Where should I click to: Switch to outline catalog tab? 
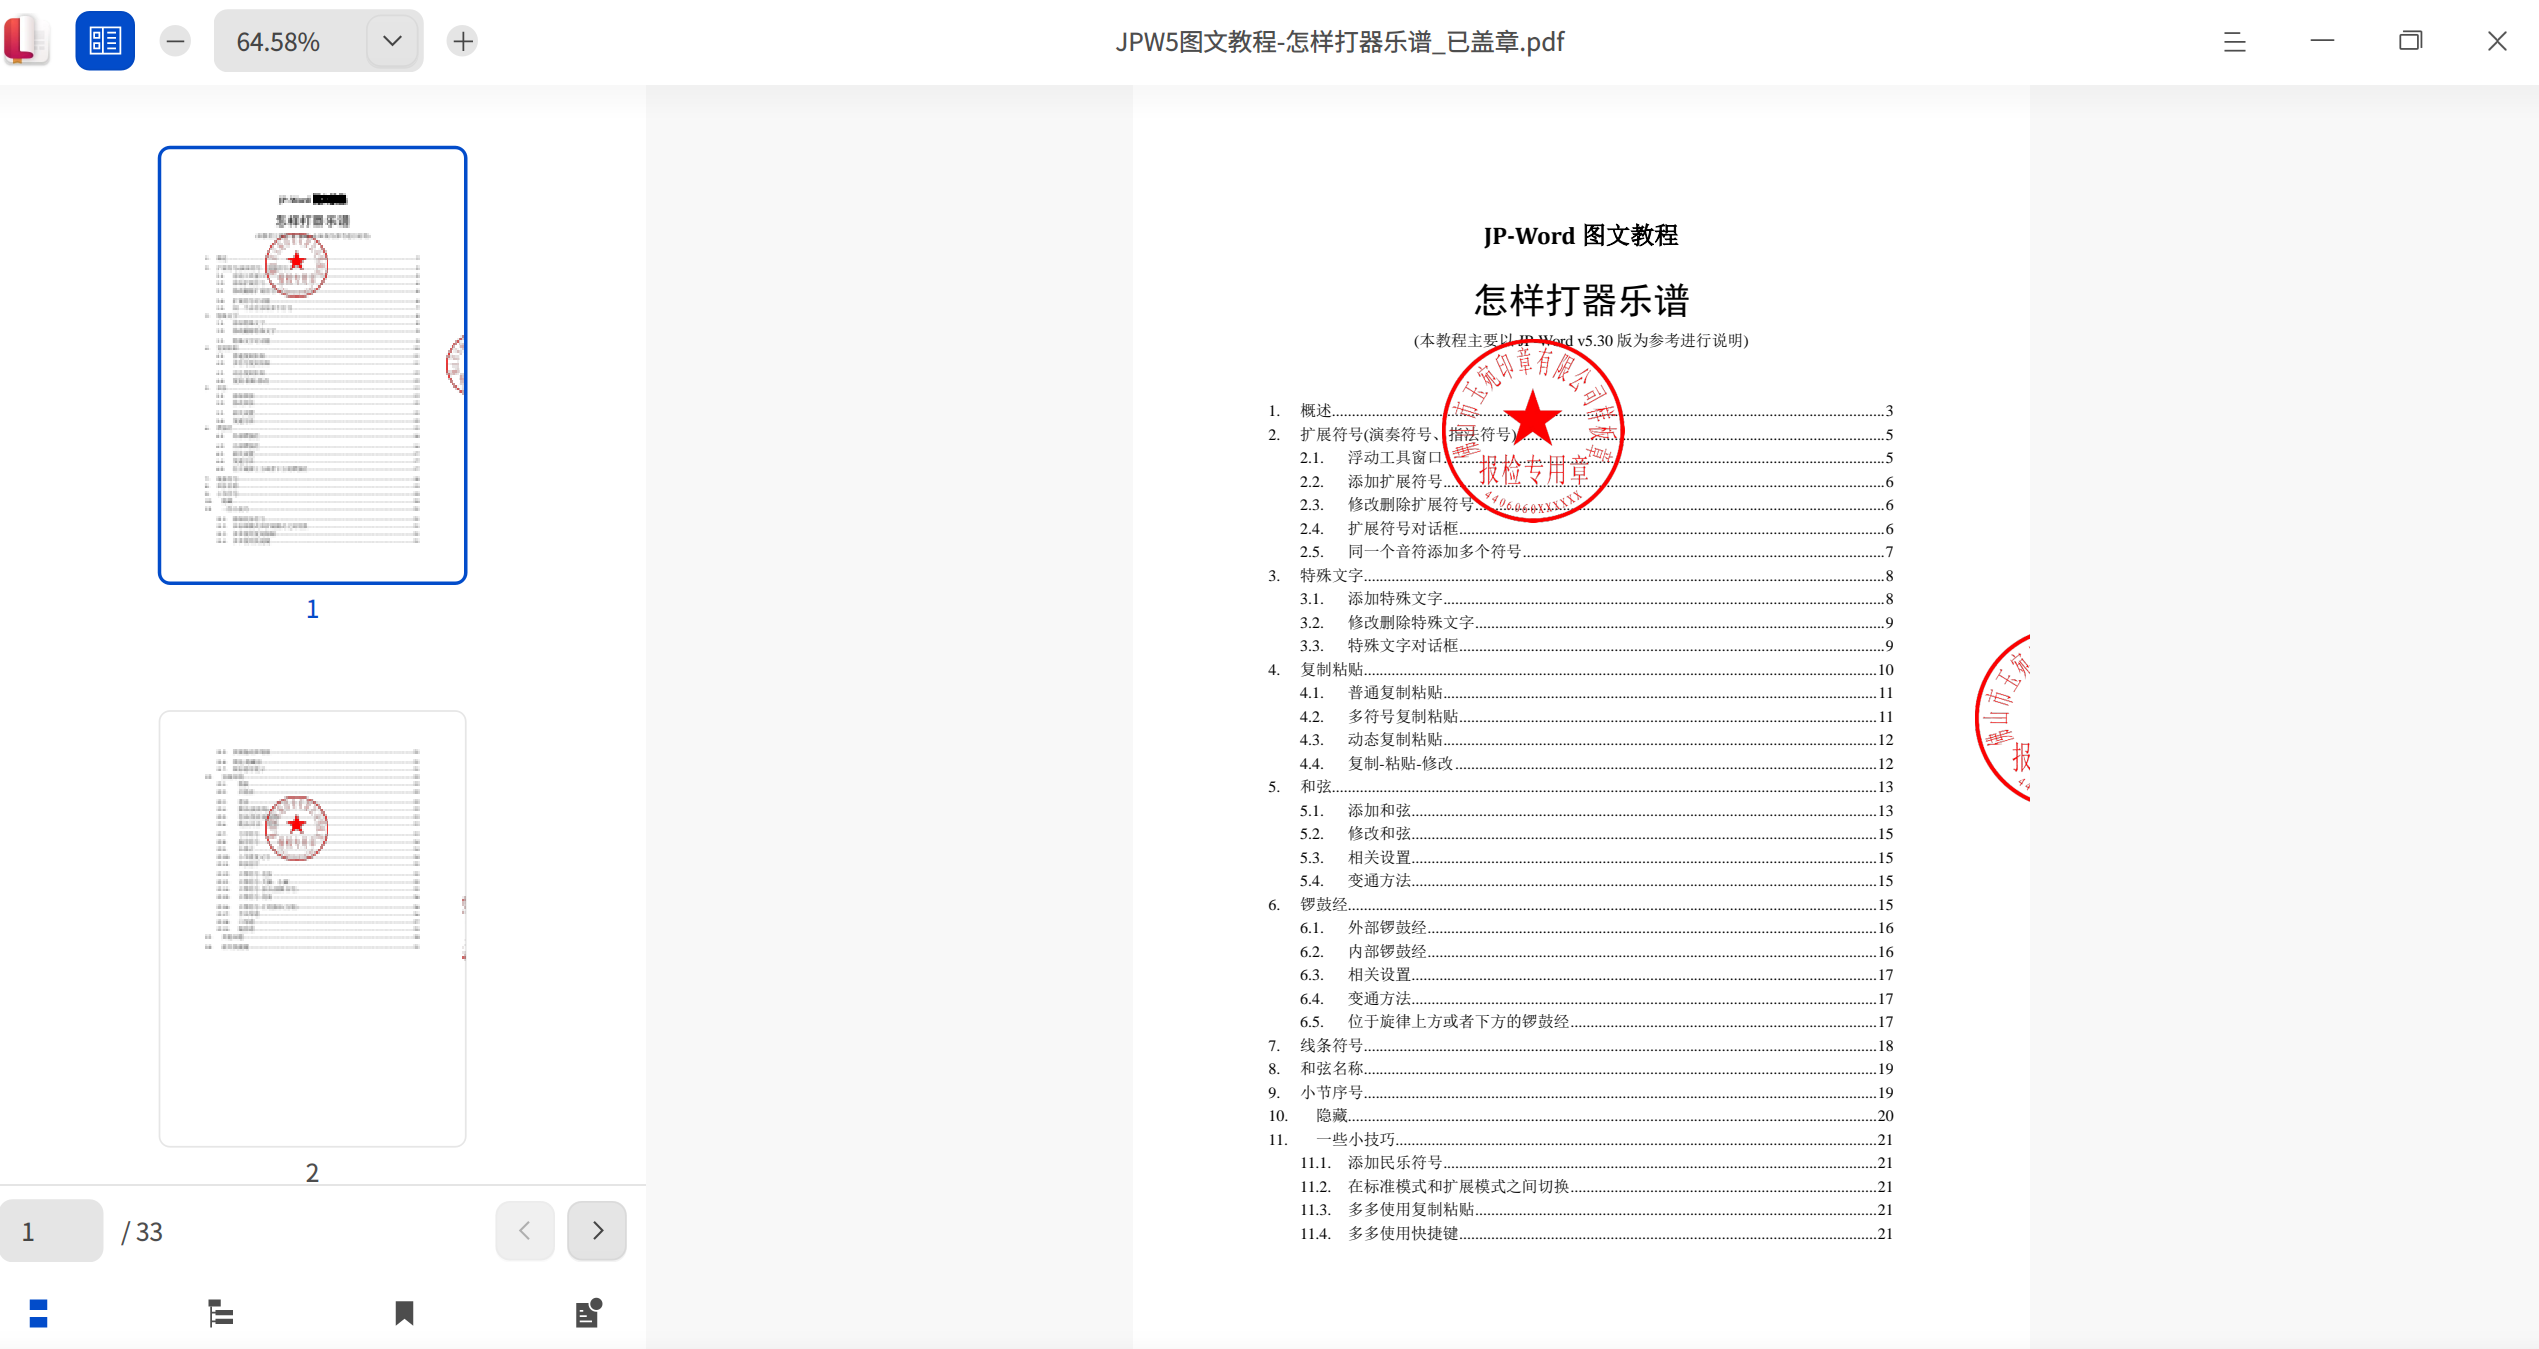click(221, 1313)
